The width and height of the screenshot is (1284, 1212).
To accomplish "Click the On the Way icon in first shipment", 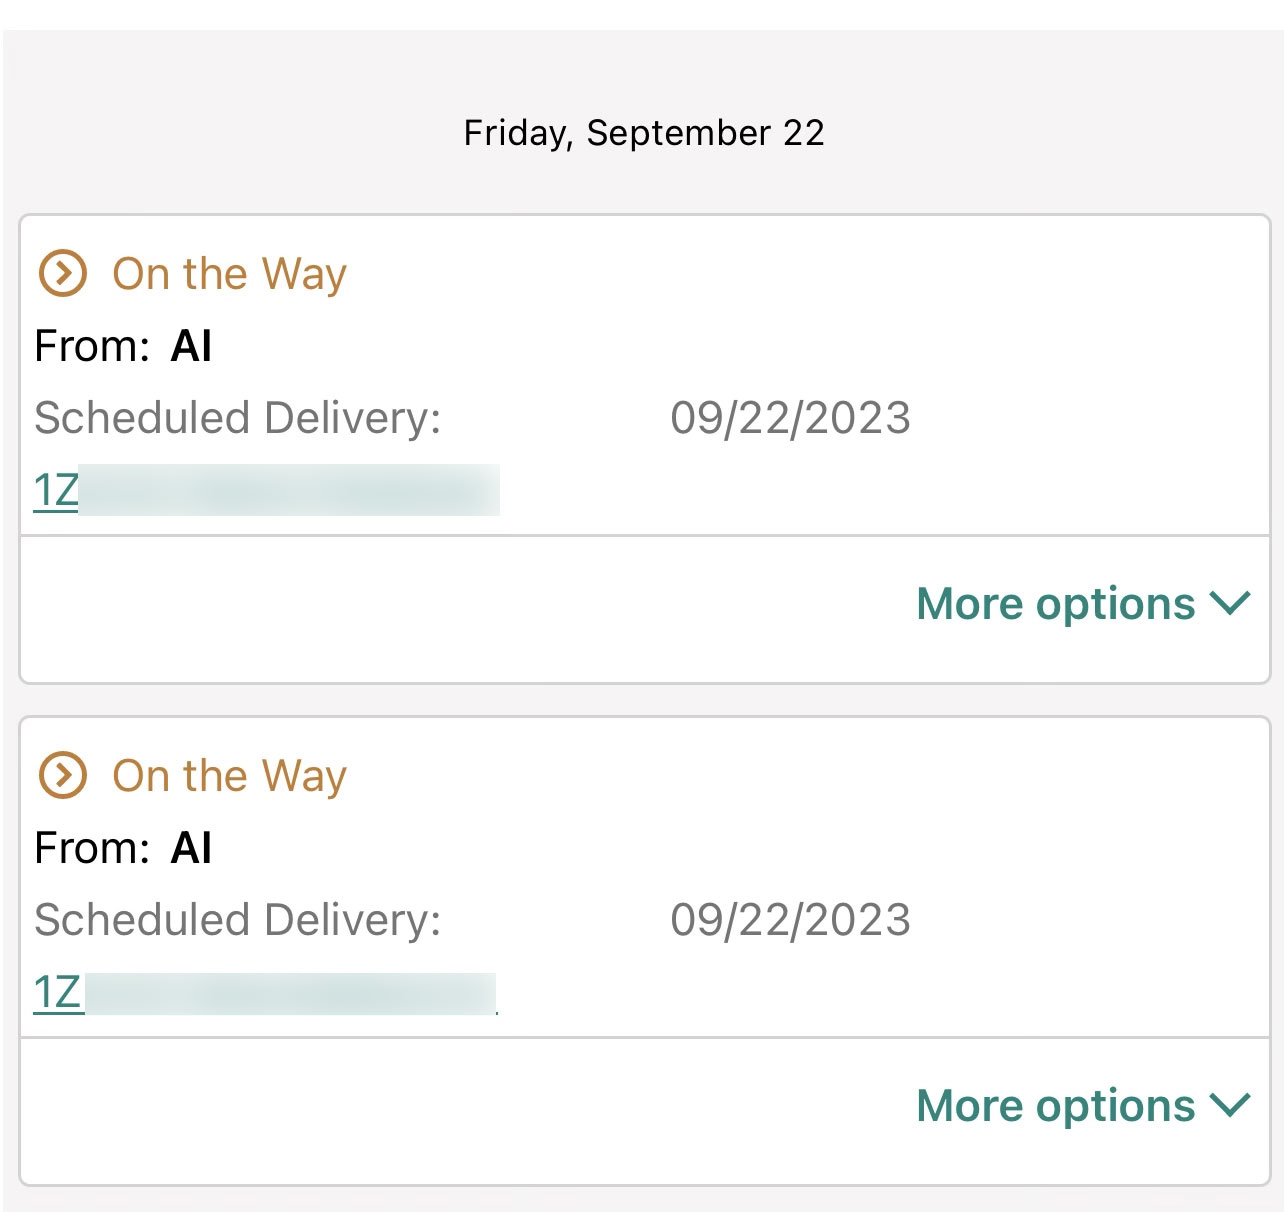I will coord(62,273).
